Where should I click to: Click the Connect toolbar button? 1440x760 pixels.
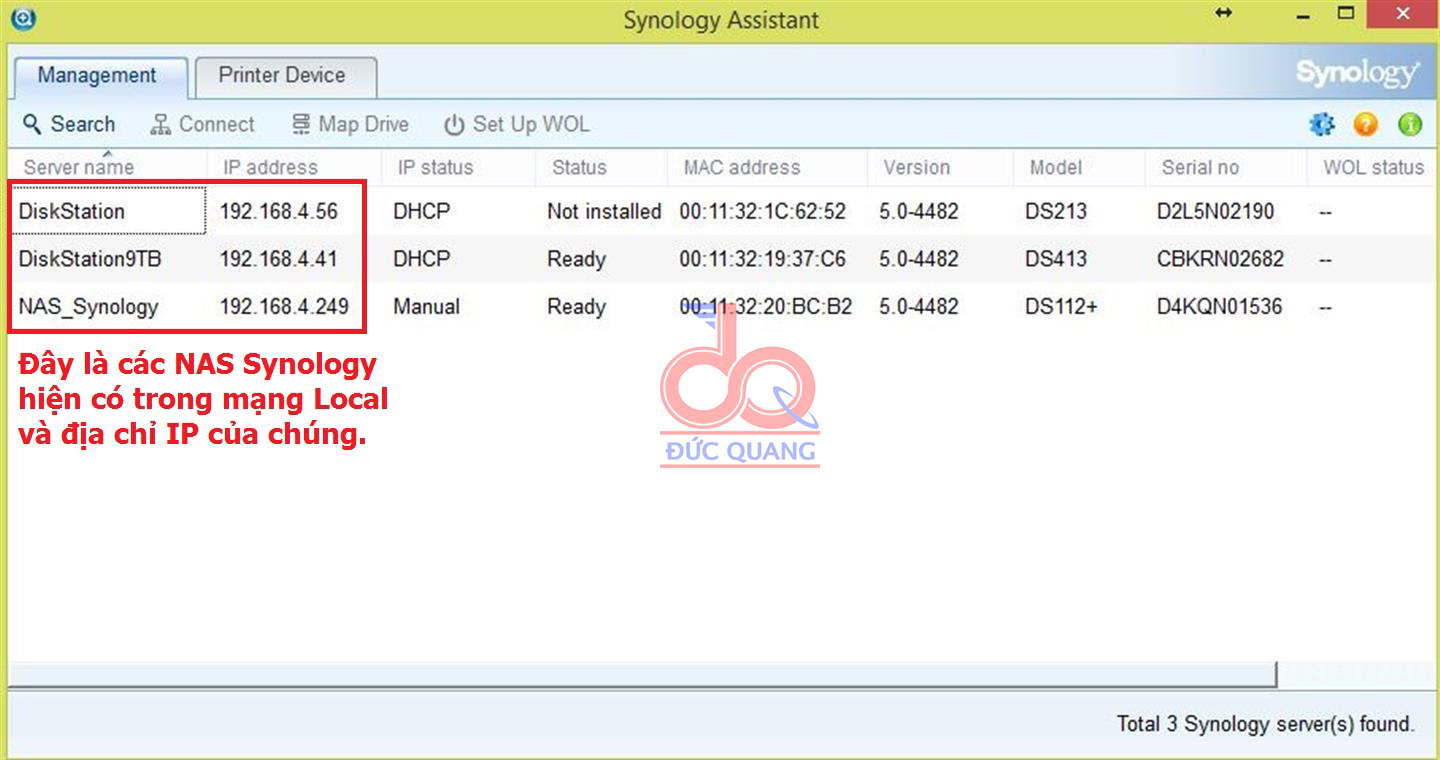pos(202,124)
